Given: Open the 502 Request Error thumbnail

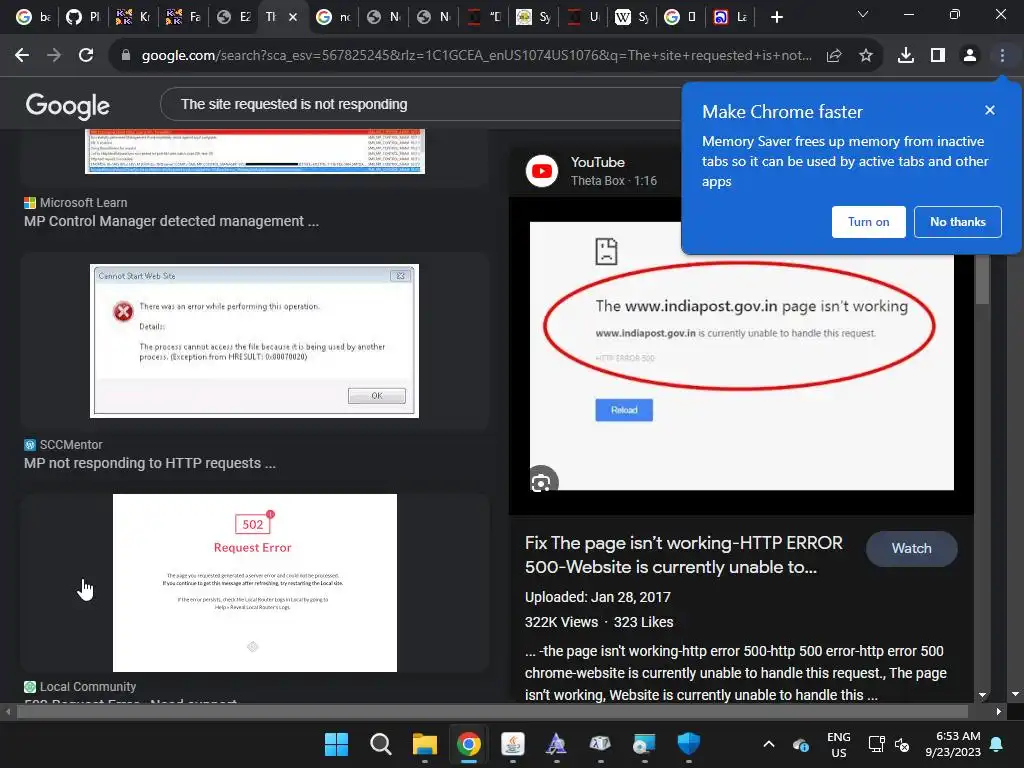Looking at the screenshot, I should click(255, 583).
